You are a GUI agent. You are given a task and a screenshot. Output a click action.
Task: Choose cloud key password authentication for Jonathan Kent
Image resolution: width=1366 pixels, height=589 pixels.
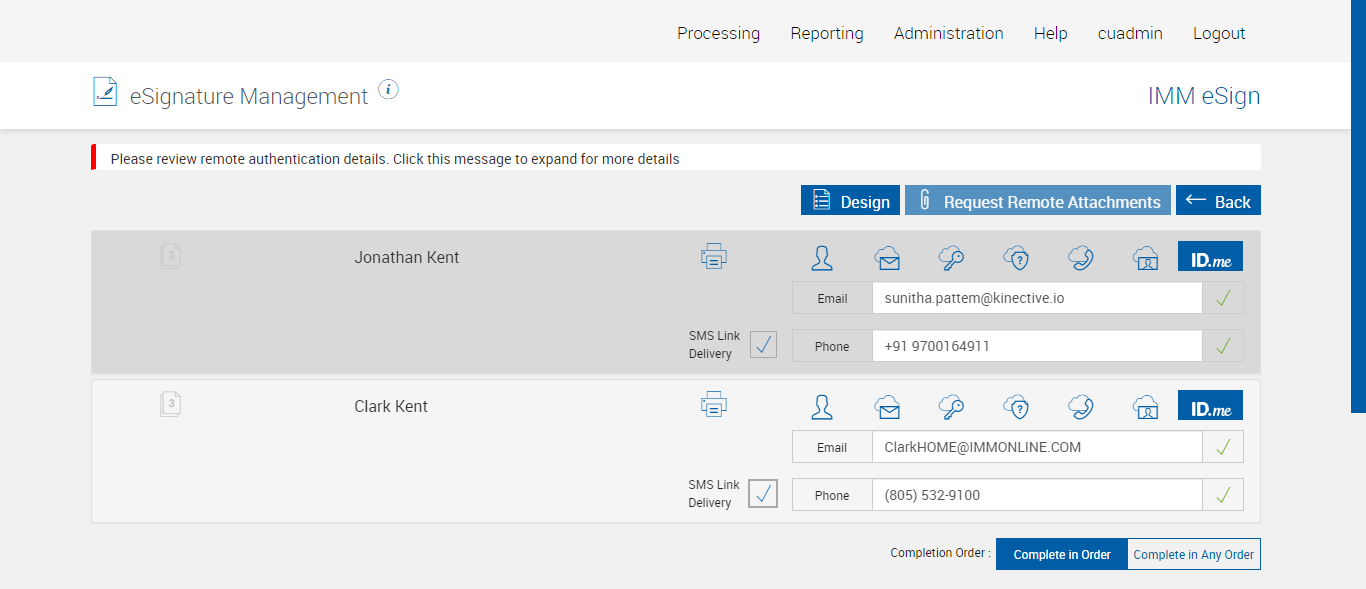(951, 258)
